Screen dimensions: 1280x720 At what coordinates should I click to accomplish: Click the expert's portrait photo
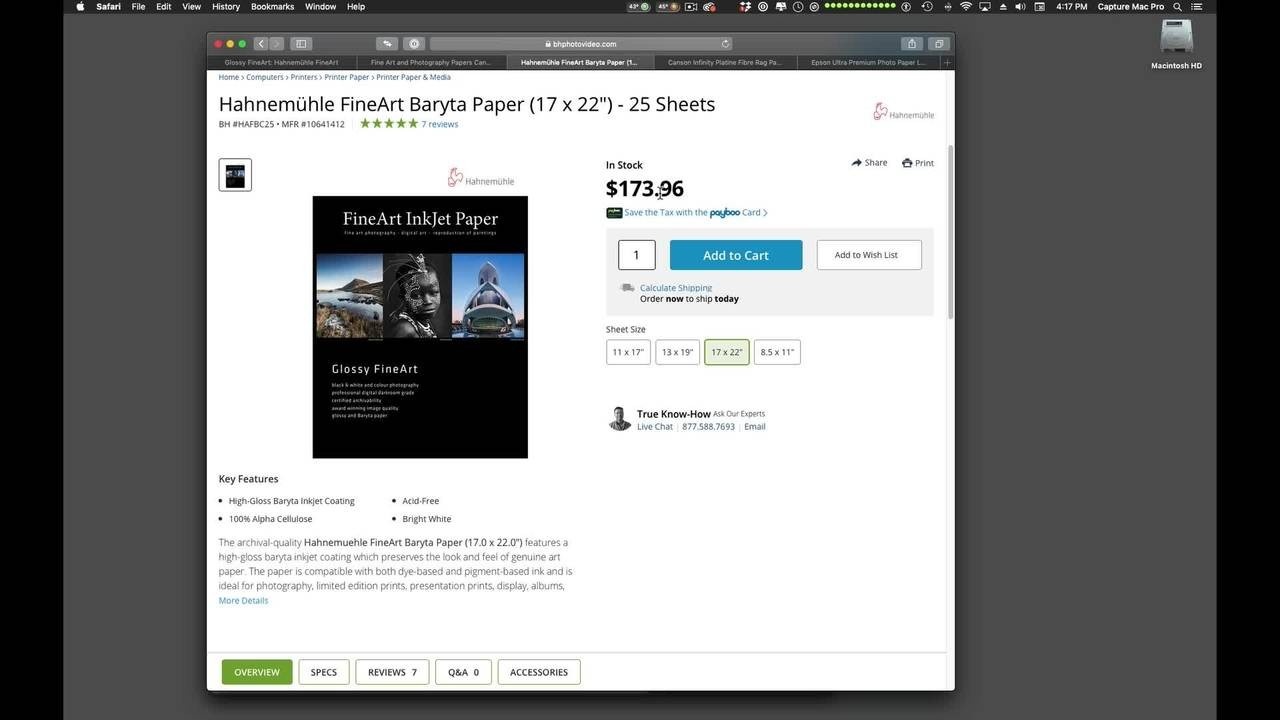point(619,419)
